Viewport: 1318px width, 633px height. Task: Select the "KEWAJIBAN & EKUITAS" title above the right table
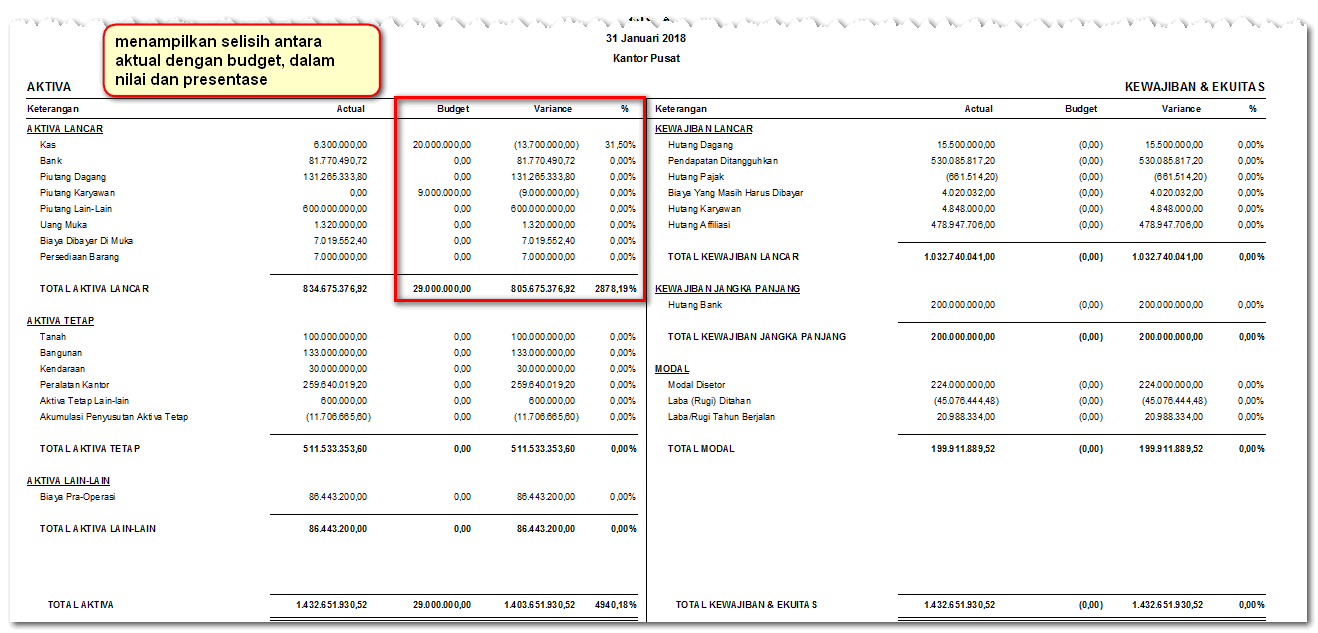[x=1195, y=87]
